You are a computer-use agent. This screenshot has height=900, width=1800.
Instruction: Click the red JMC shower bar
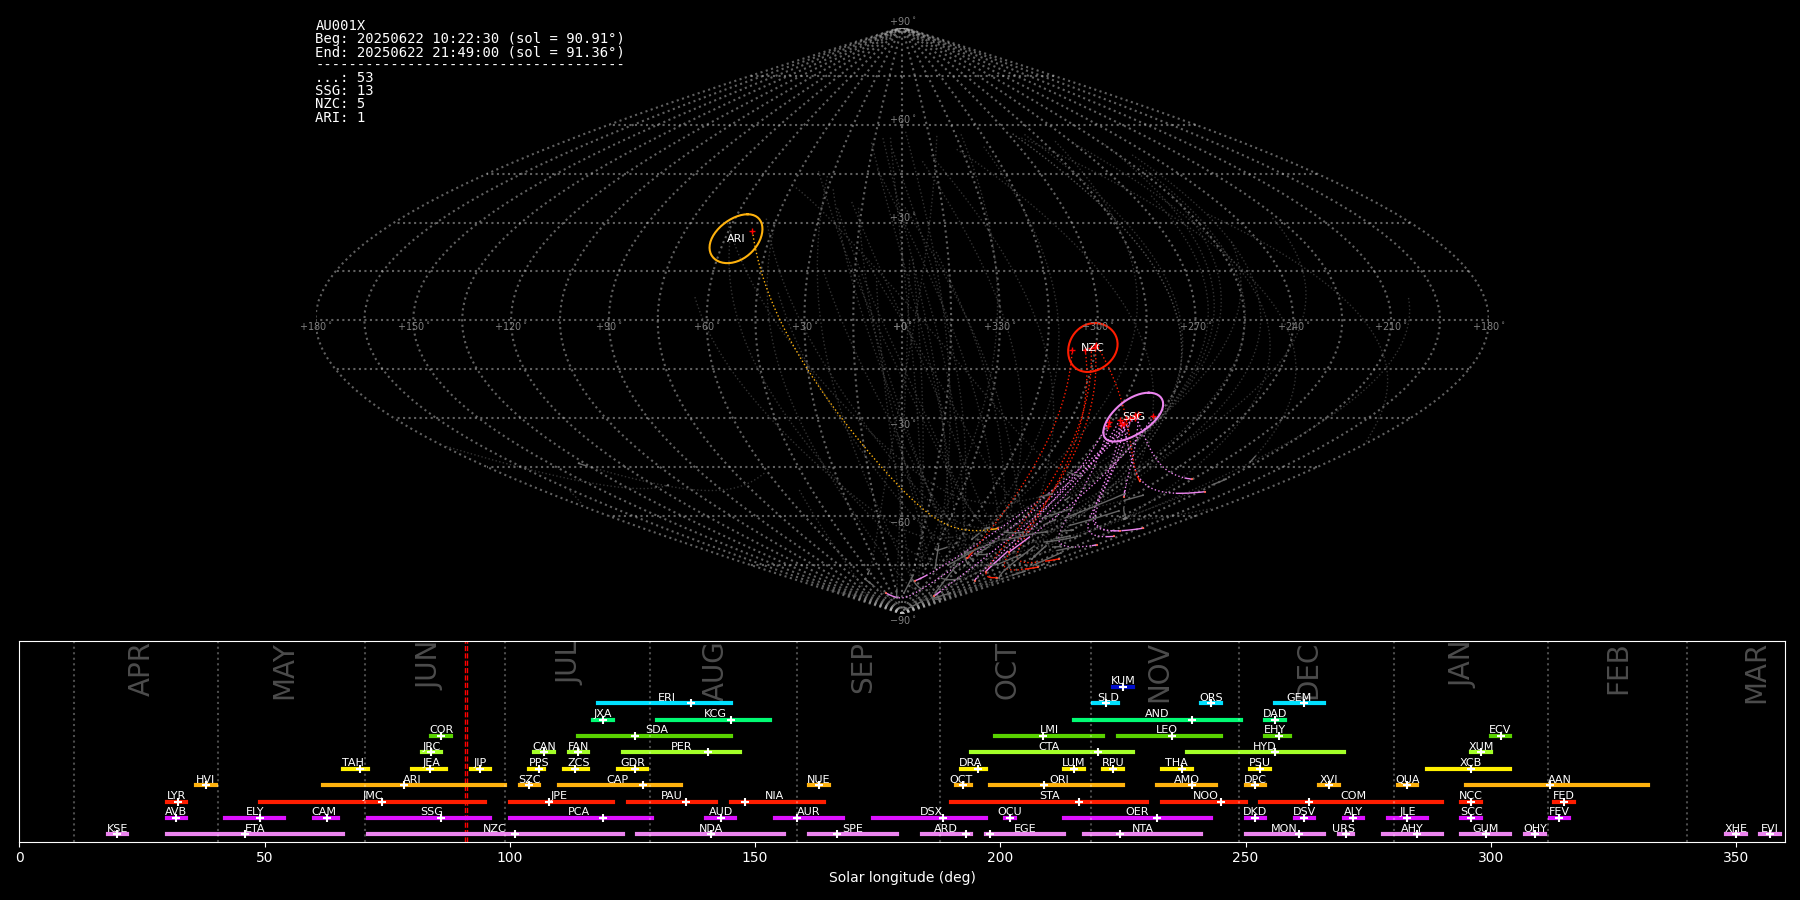[373, 802]
